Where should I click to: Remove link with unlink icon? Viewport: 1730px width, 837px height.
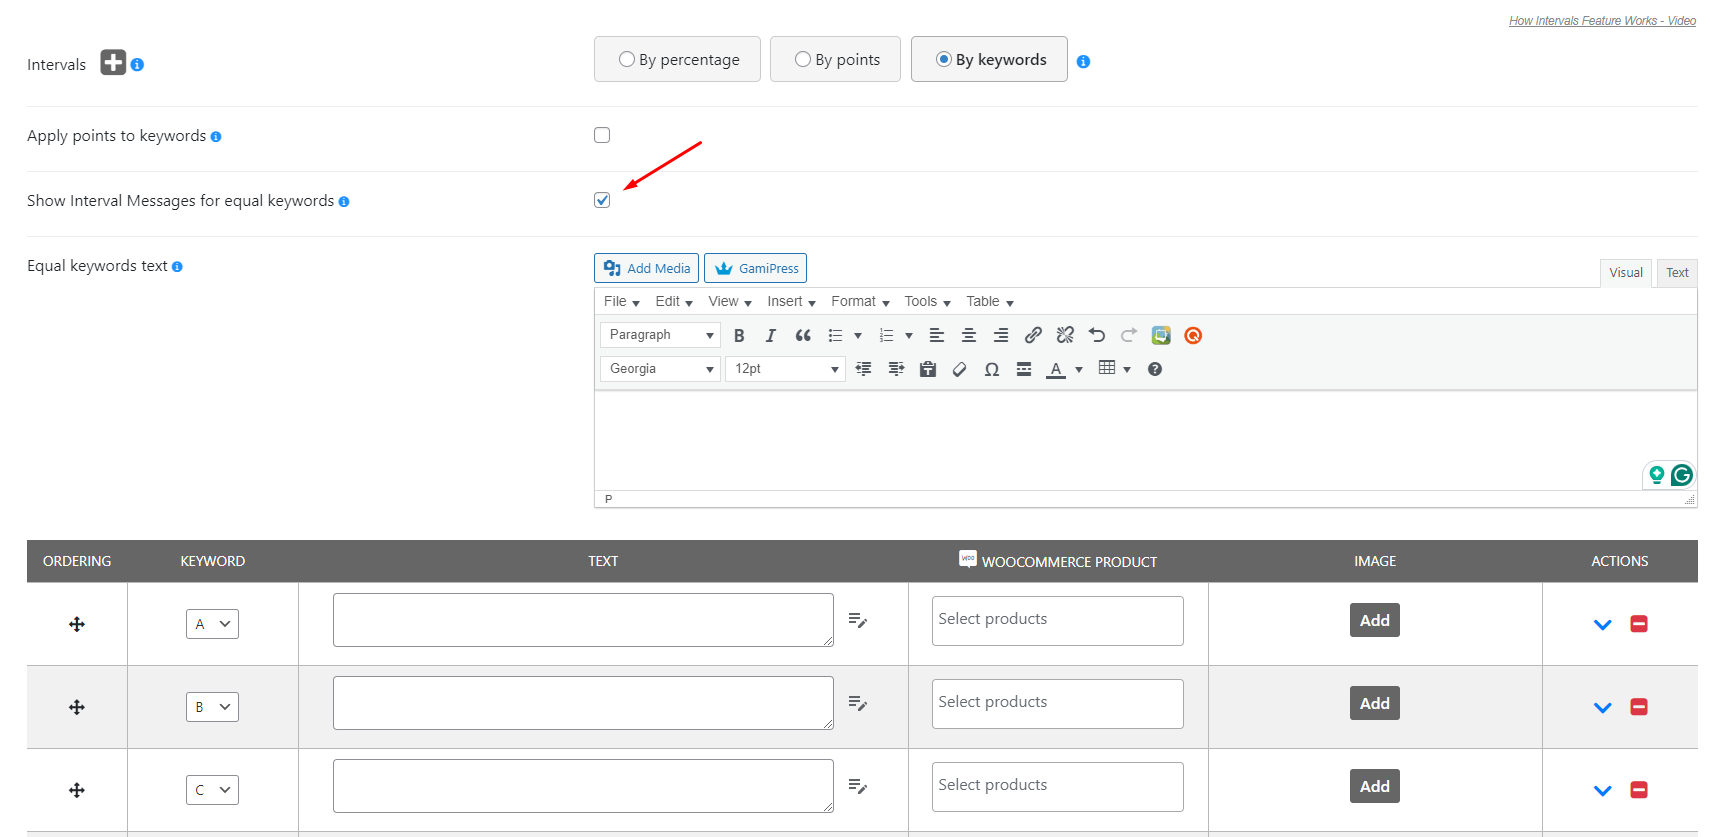1065,336
